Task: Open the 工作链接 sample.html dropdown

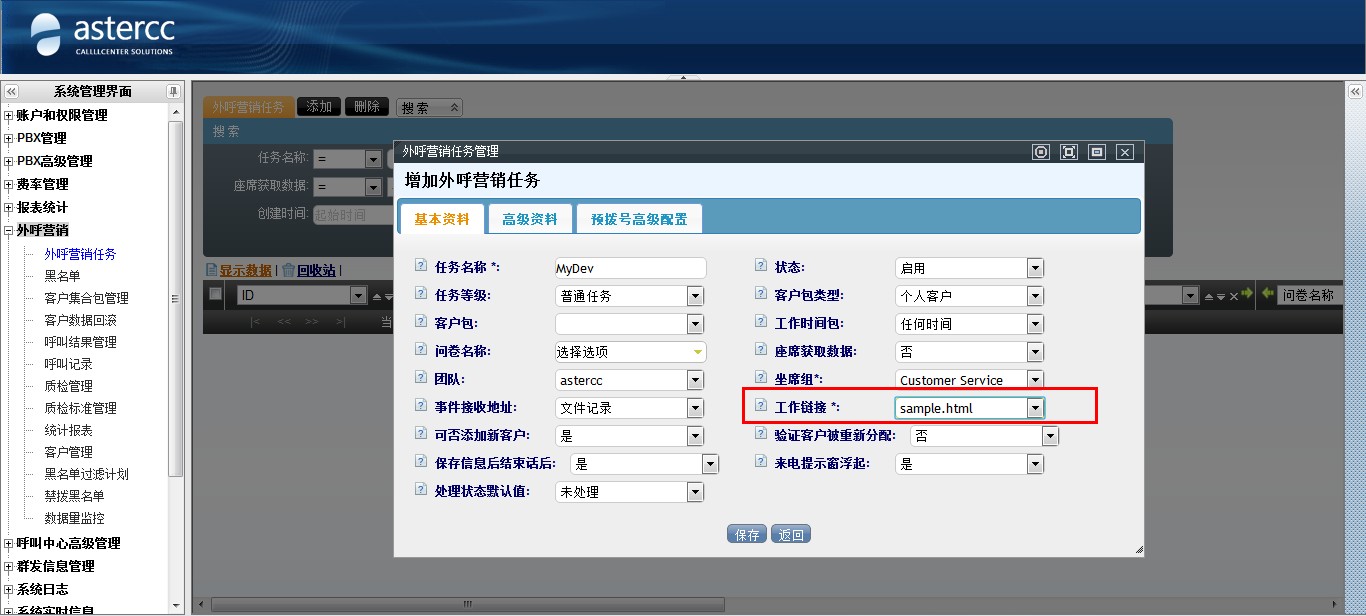Action: [x=1035, y=408]
